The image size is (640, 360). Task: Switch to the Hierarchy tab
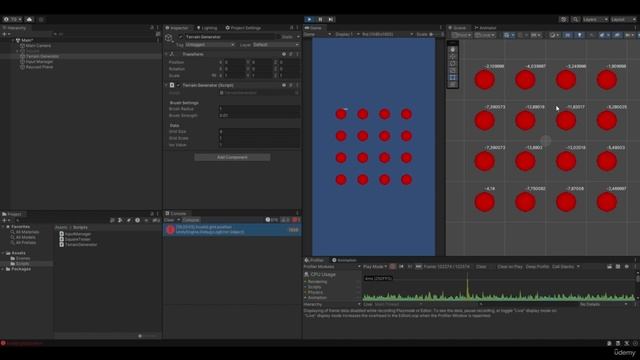tap(15, 28)
